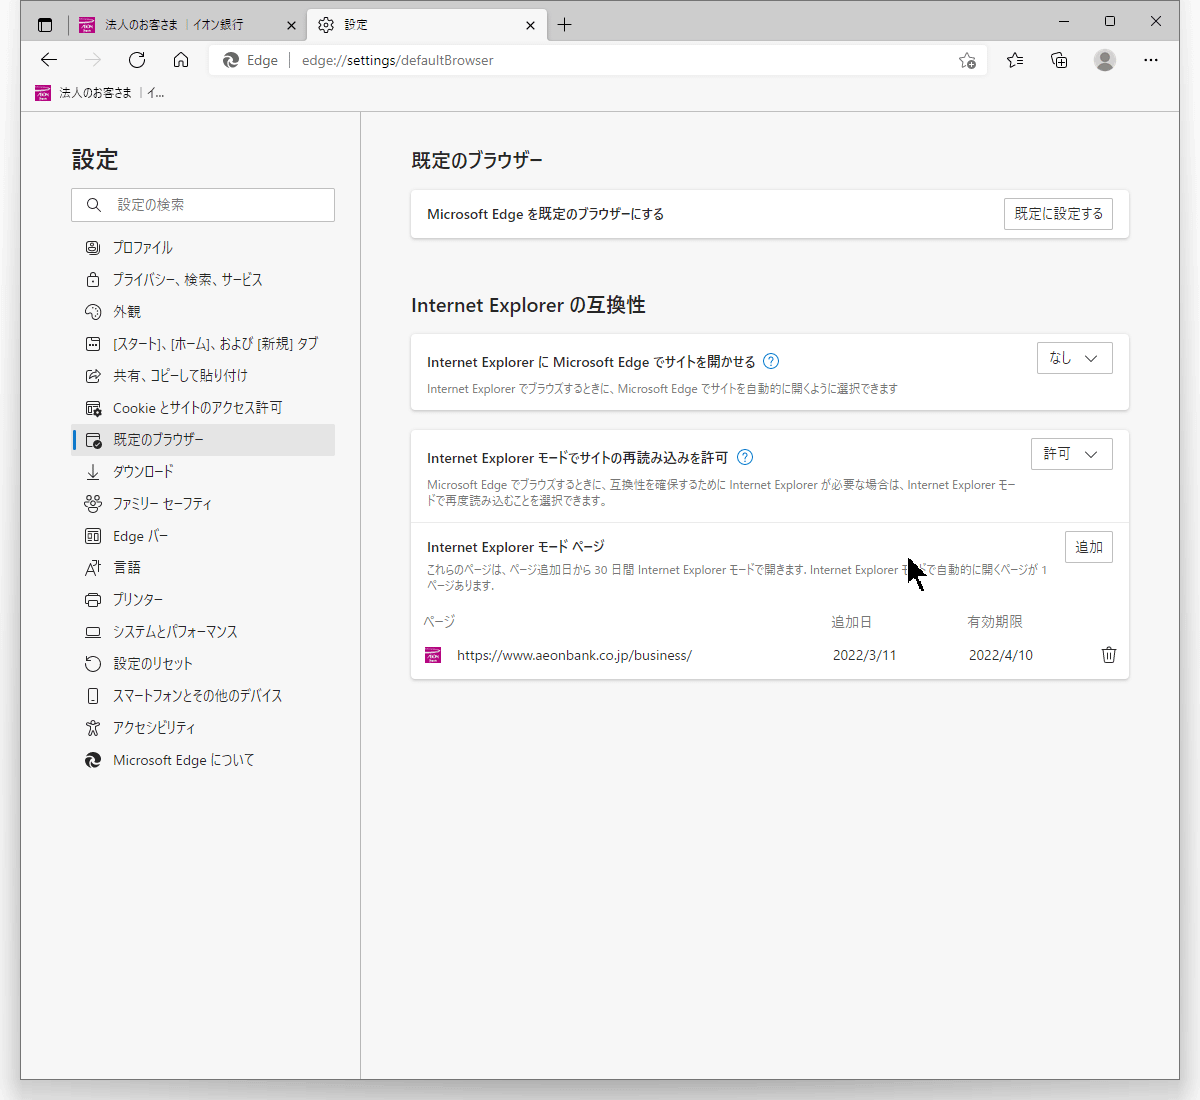Click the 既定に設定する button
Image resolution: width=1200 pixels, height=1100 pixels.
[1058, 214]
